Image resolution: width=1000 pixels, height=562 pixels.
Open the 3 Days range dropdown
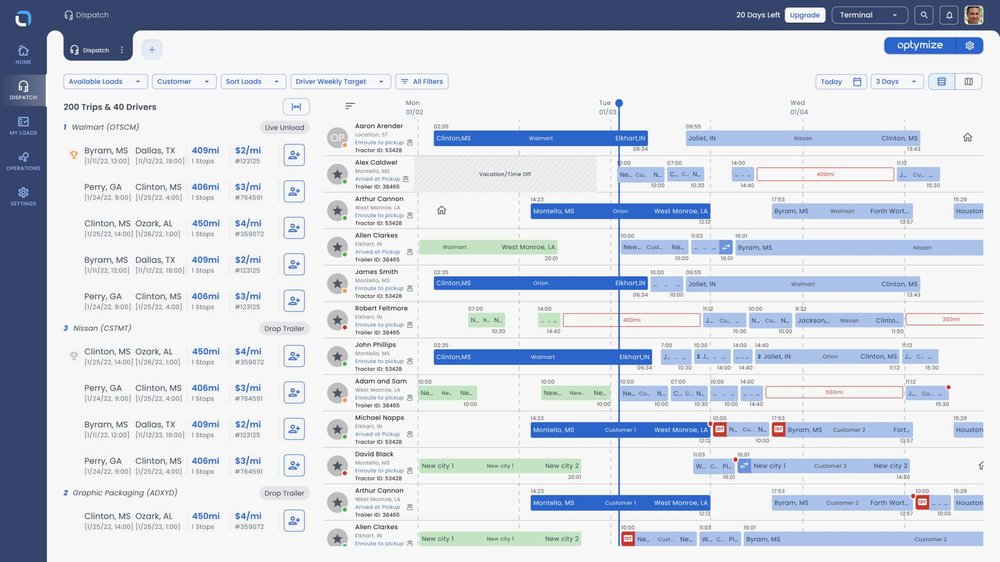click(x=897, y=82)
